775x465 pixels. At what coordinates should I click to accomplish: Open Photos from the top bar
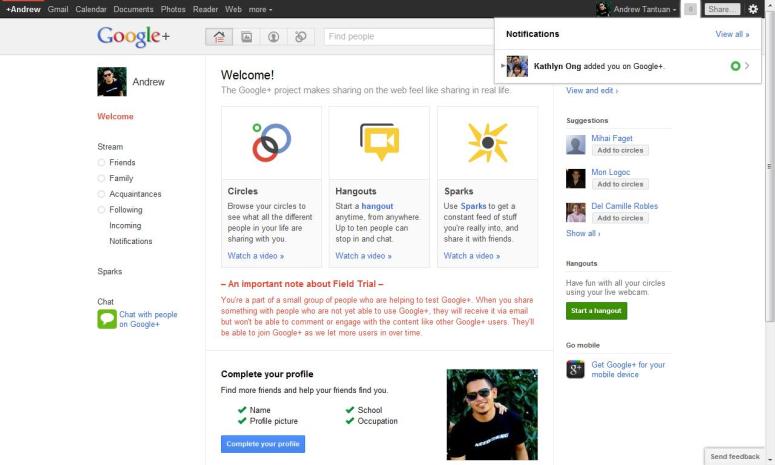tap(173, 9)
